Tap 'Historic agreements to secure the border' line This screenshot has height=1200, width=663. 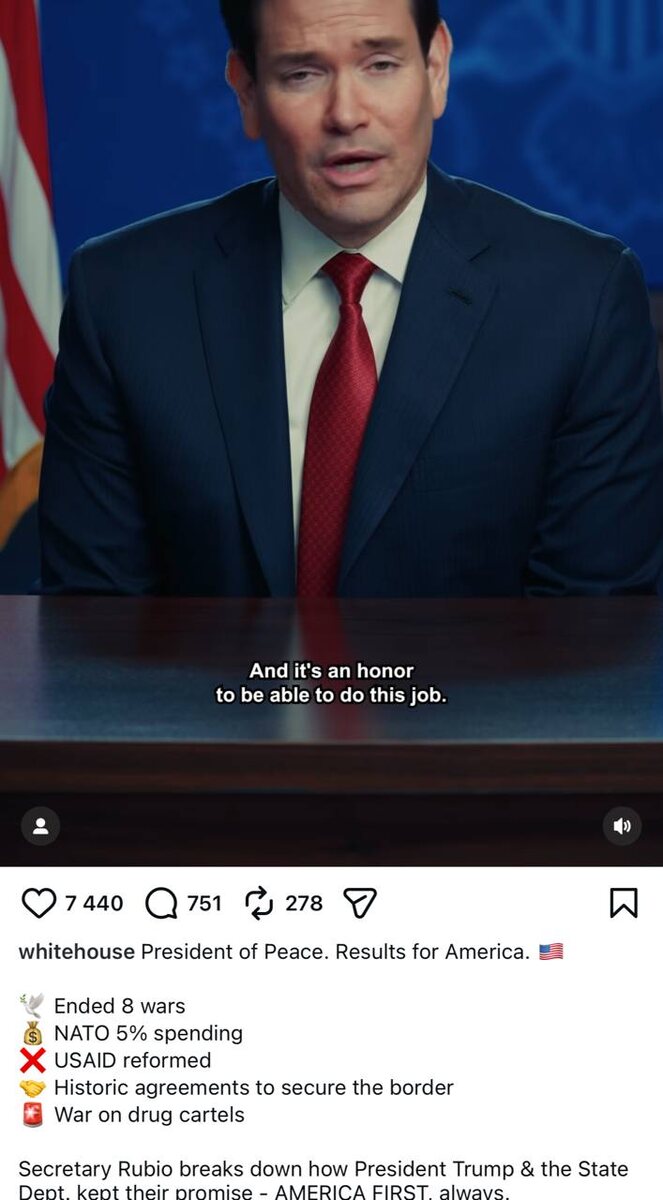(x=254, y=1087)
